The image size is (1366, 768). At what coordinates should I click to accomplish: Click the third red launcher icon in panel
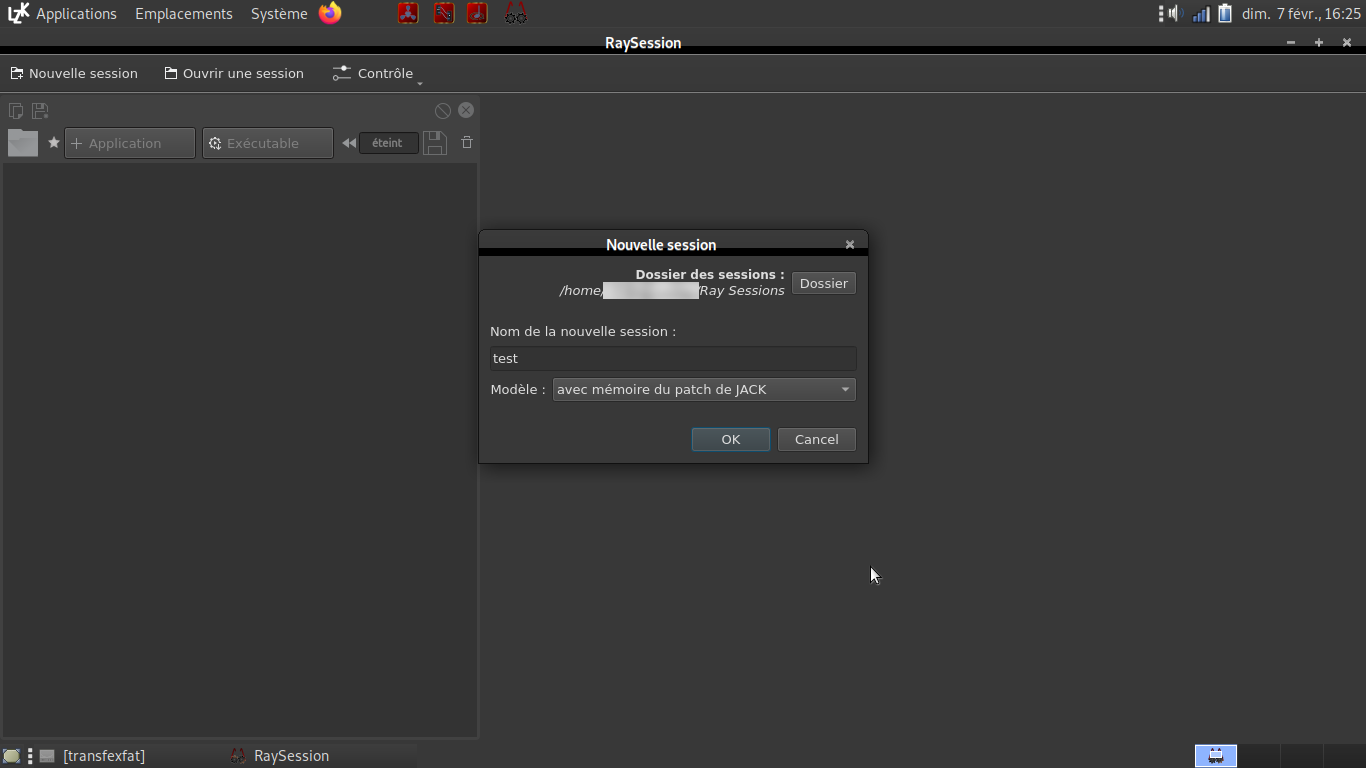click(478, 13)
